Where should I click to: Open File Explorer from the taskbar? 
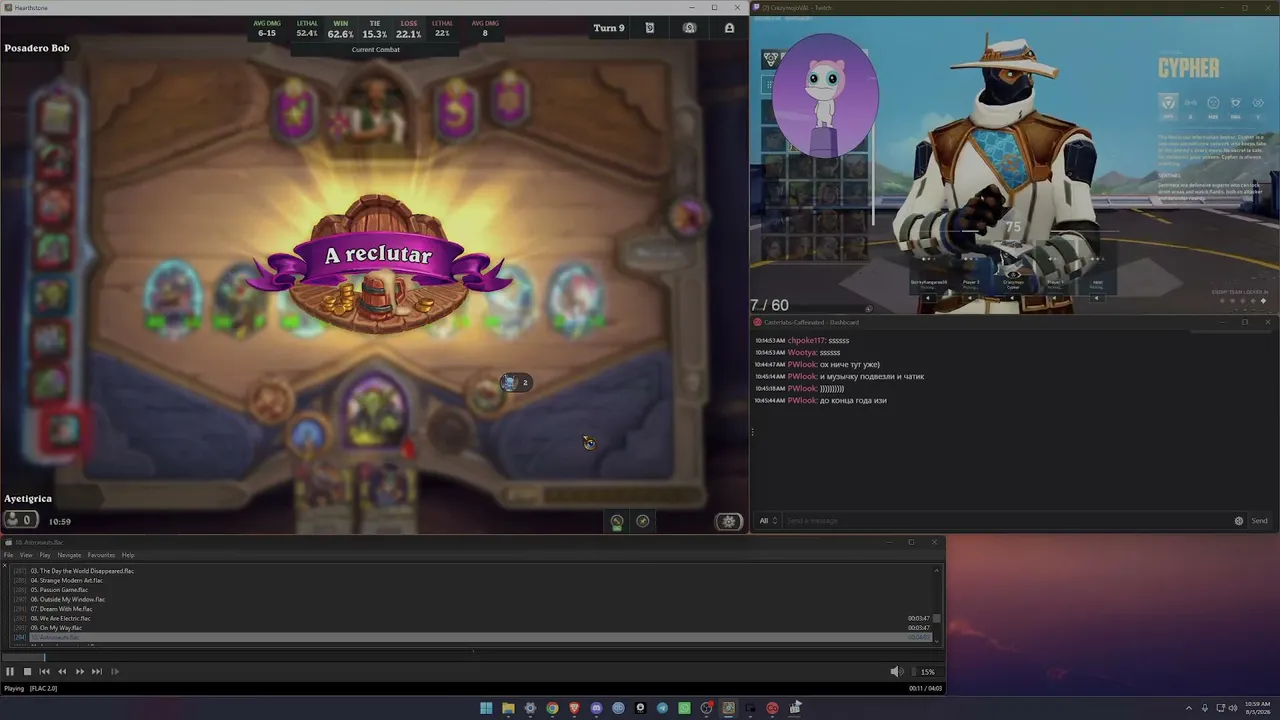tap(508, 708)
